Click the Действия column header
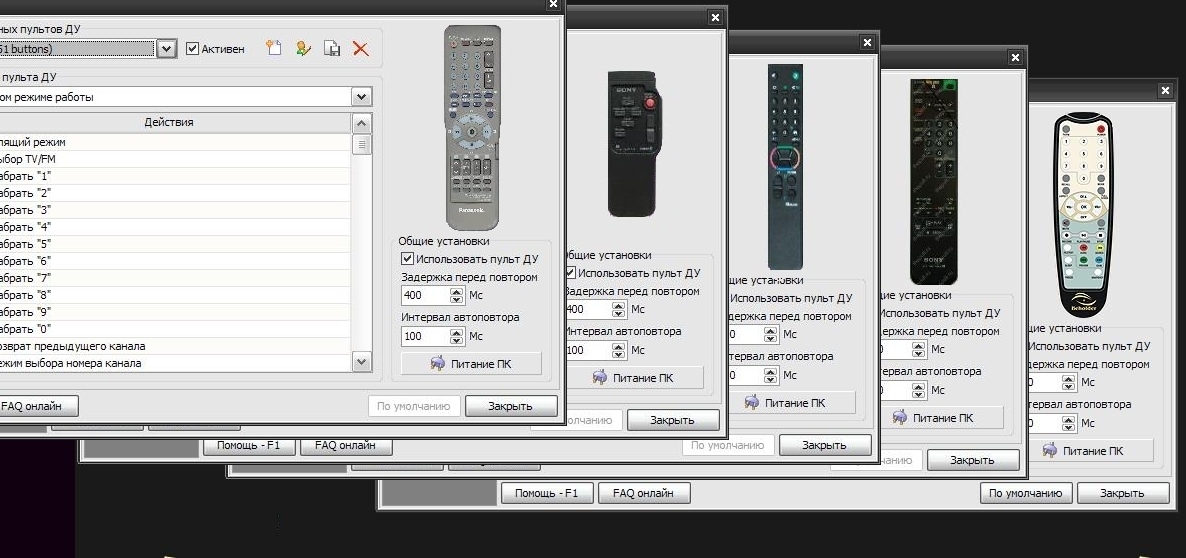Screen dimensions: 1186x558 [170, 122]
